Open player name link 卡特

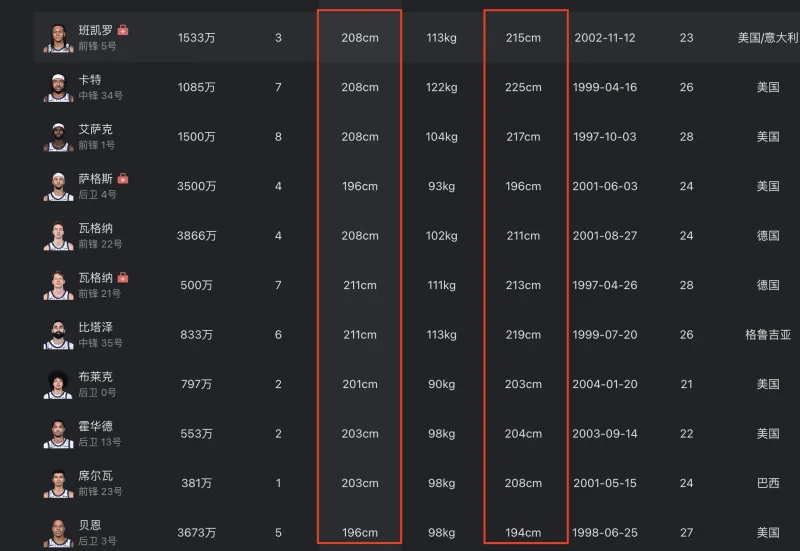(x=90, y=80)
